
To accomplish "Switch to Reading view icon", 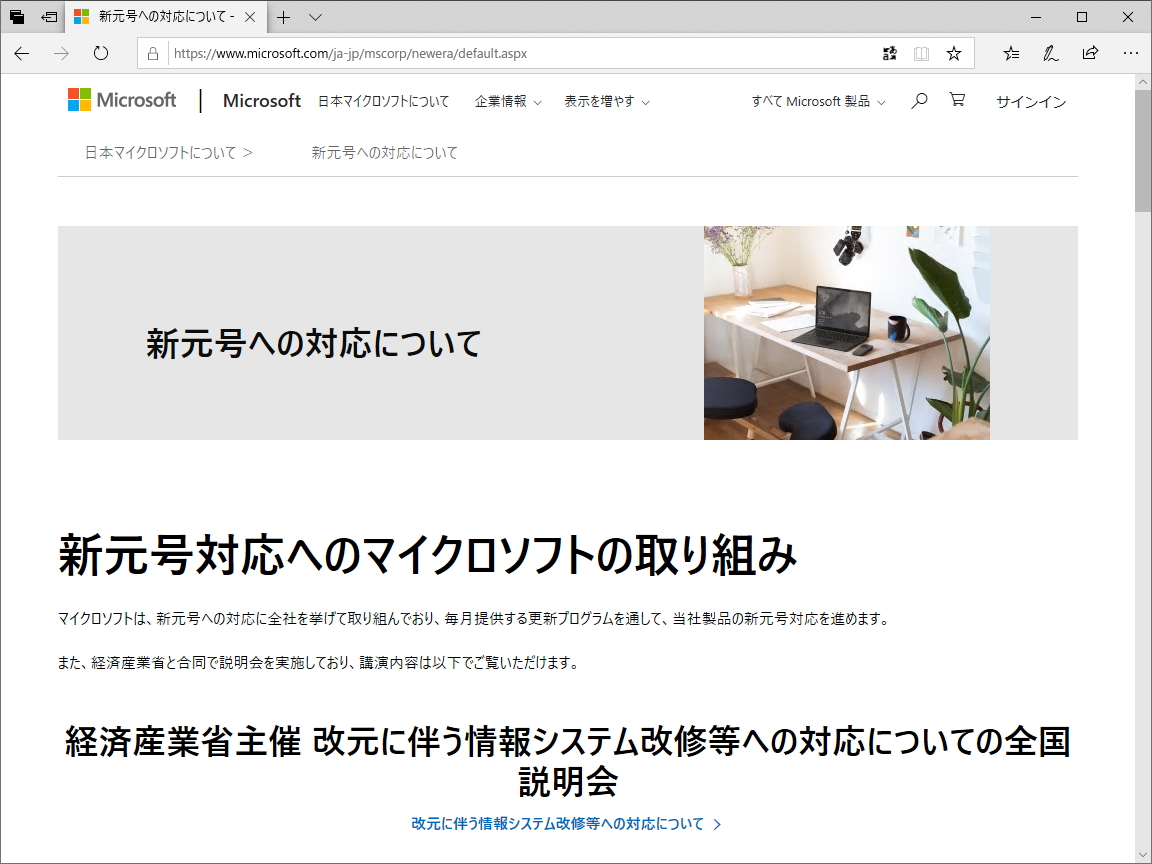I will (919, 53).
